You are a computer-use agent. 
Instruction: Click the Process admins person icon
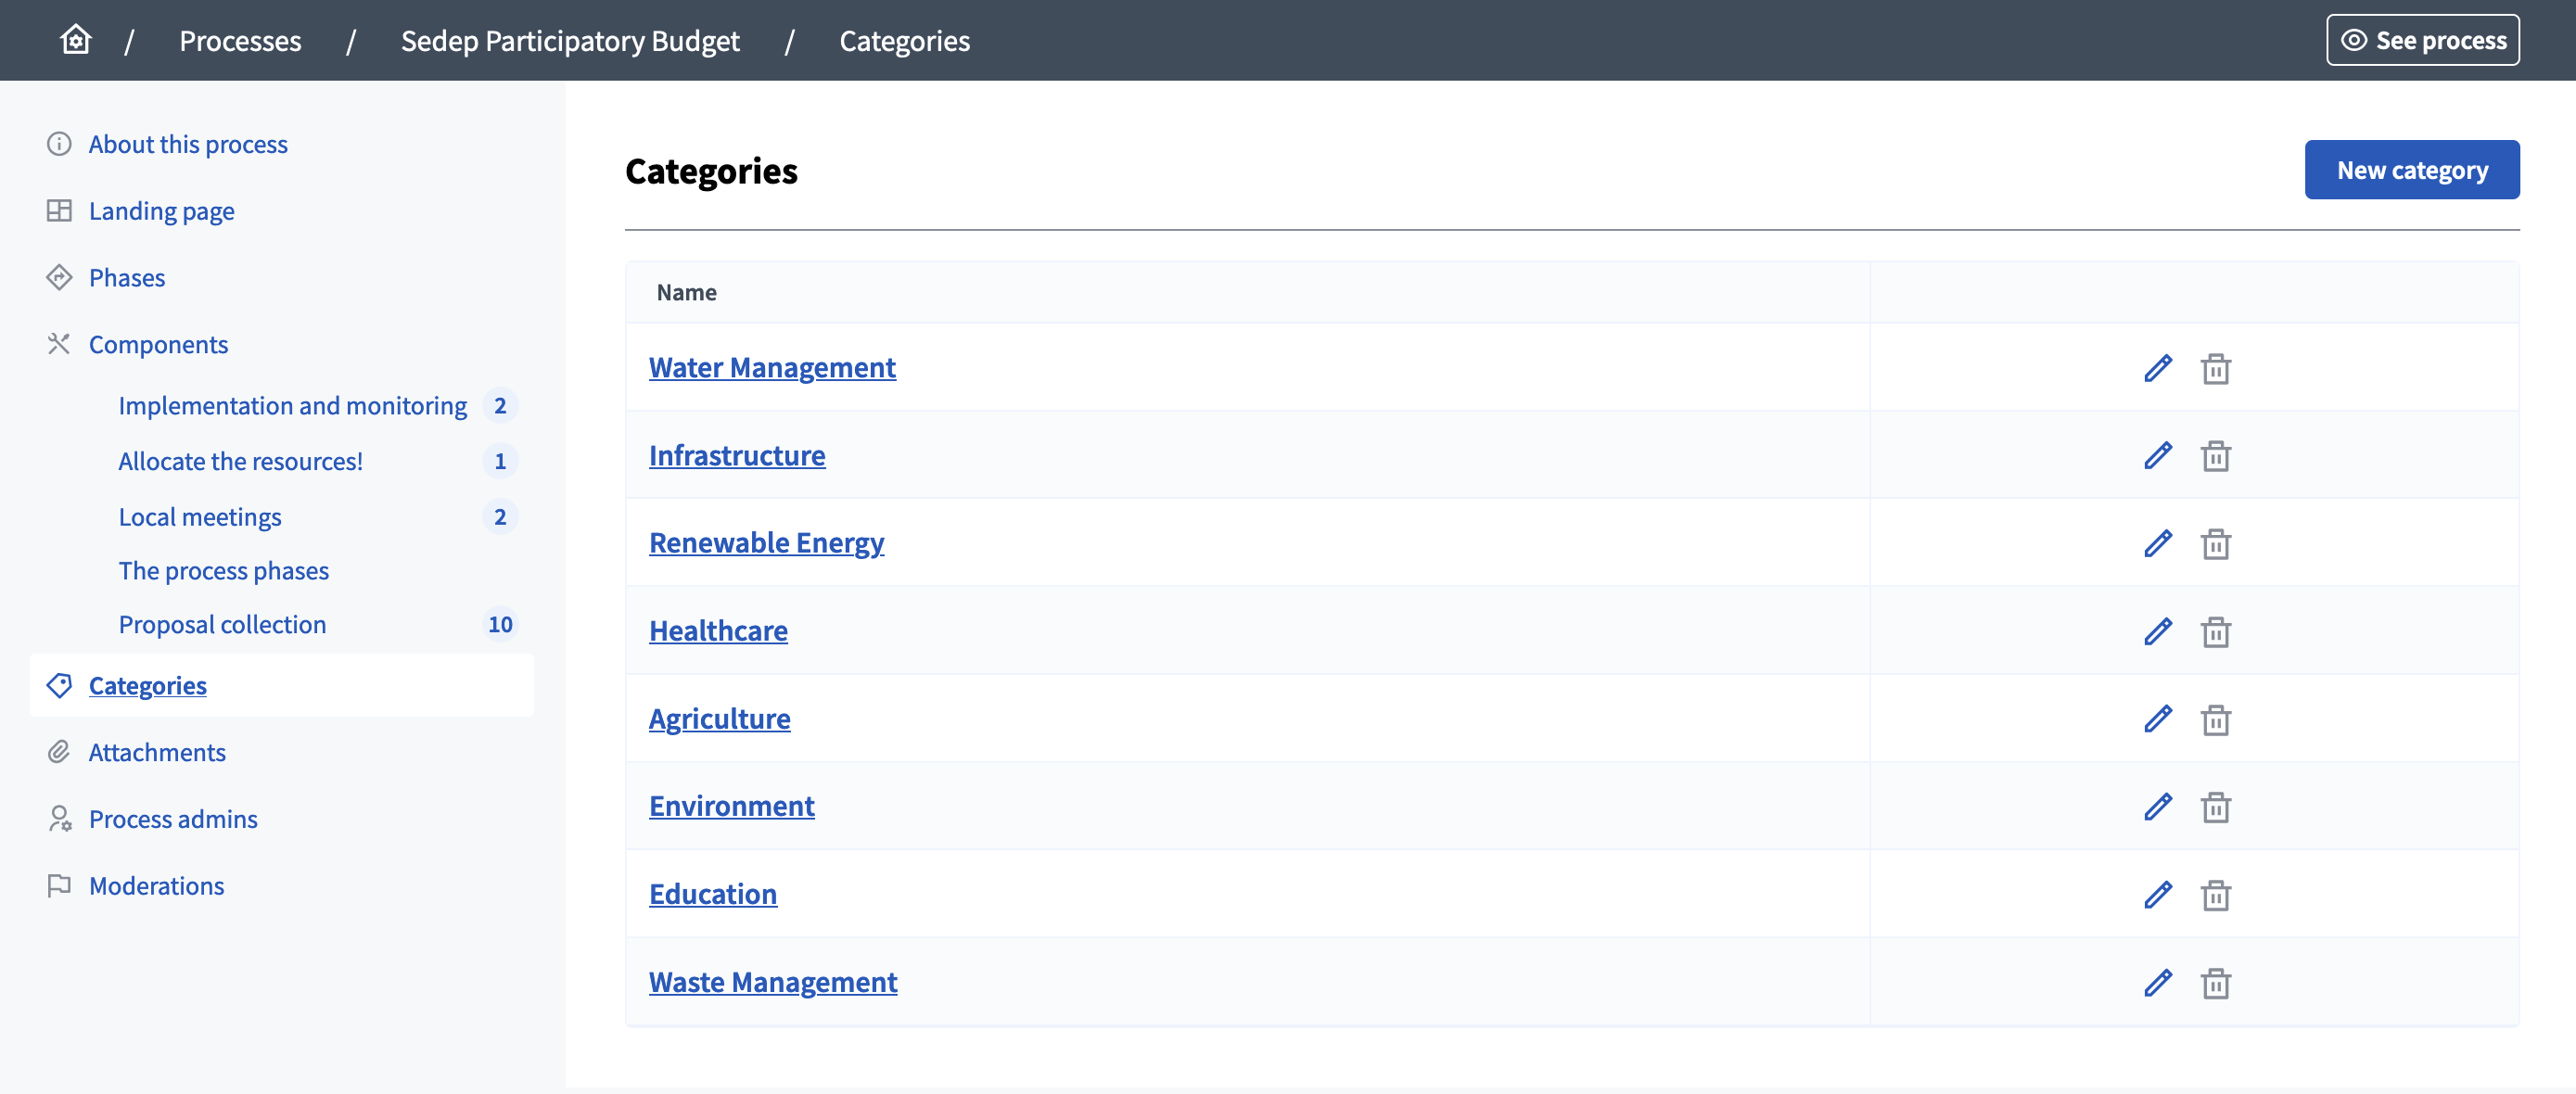pos(59,818)
